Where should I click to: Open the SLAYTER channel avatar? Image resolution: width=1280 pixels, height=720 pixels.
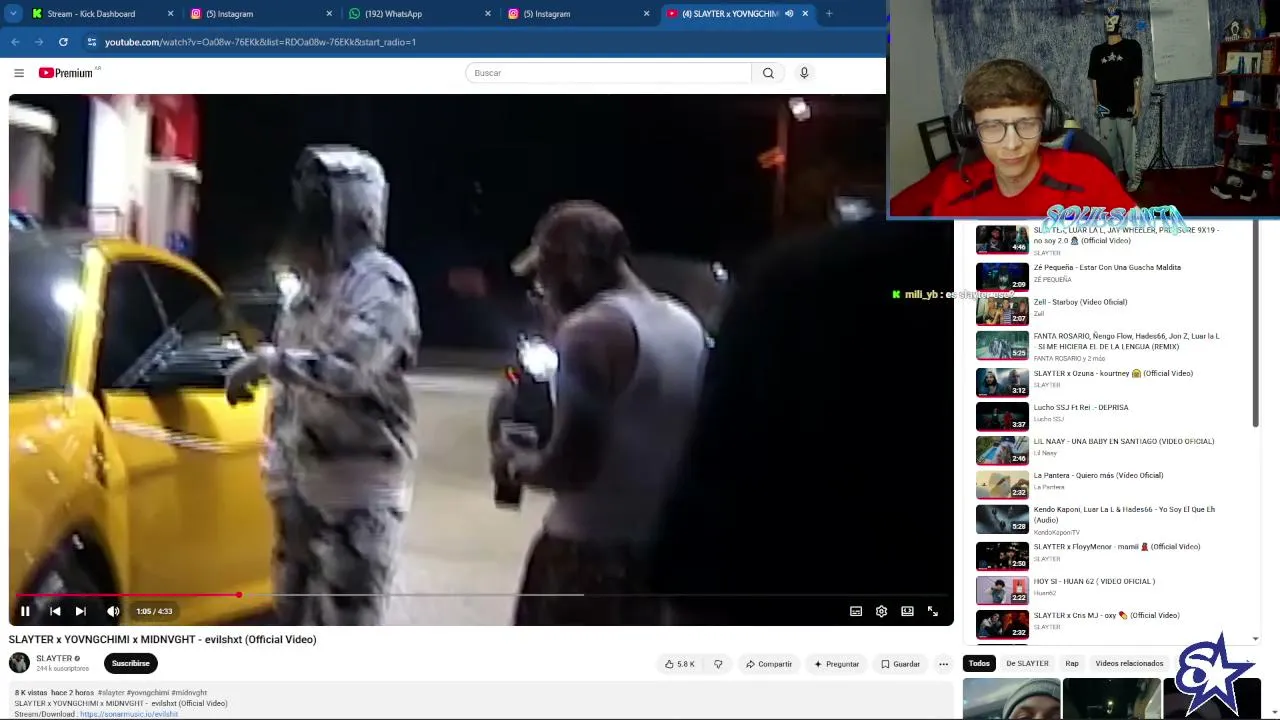click(x=19, y=663)
